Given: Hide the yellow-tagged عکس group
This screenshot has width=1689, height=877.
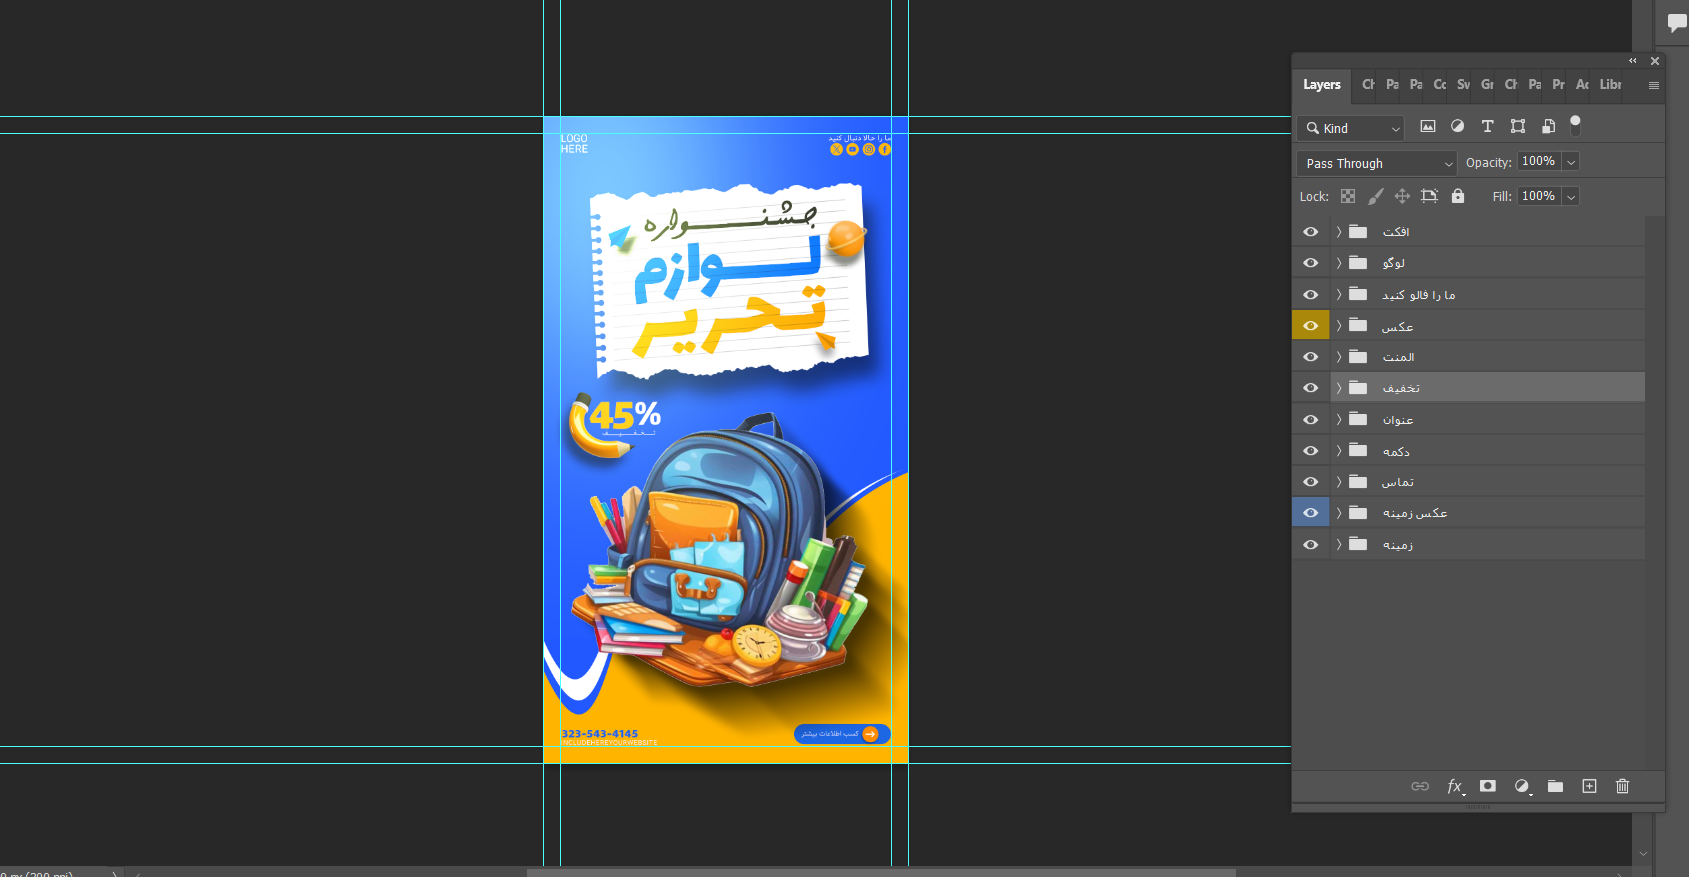Looking at the screenshot, I should [1311, 325].
